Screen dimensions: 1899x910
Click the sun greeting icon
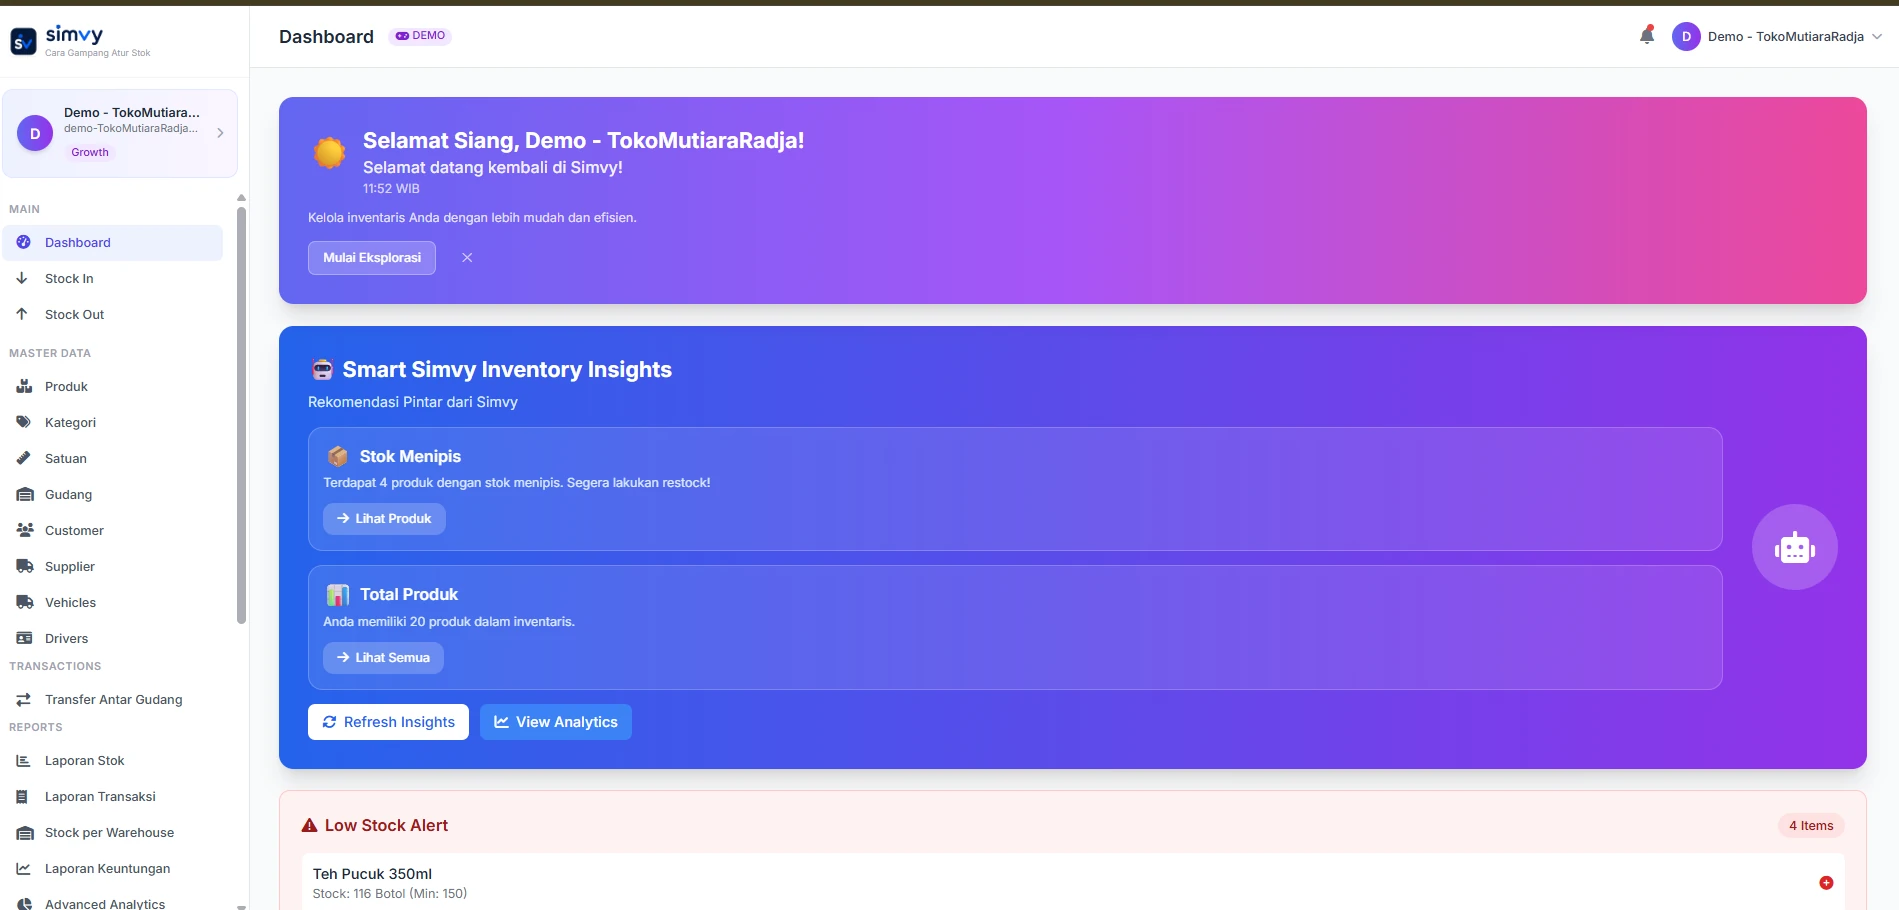(x=329, y=153)
